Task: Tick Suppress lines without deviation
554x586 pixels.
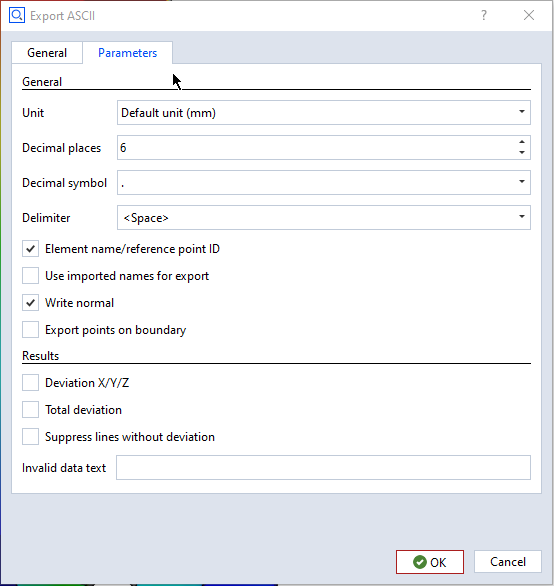Action: pos(30,437)
